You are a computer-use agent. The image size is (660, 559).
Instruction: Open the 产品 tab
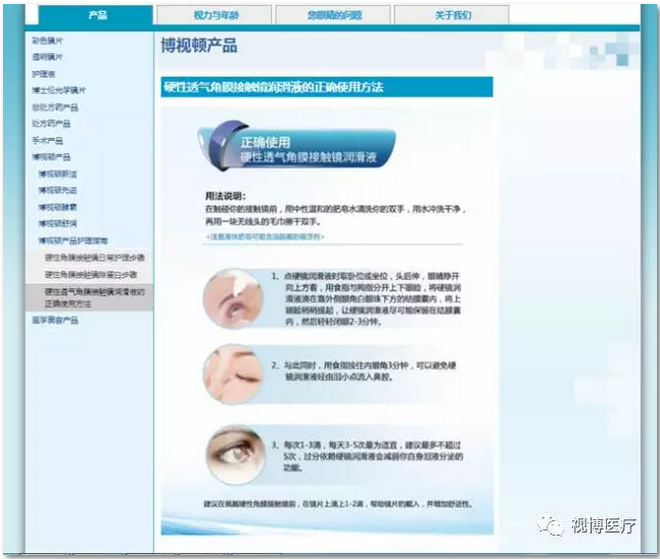point(97,15)
